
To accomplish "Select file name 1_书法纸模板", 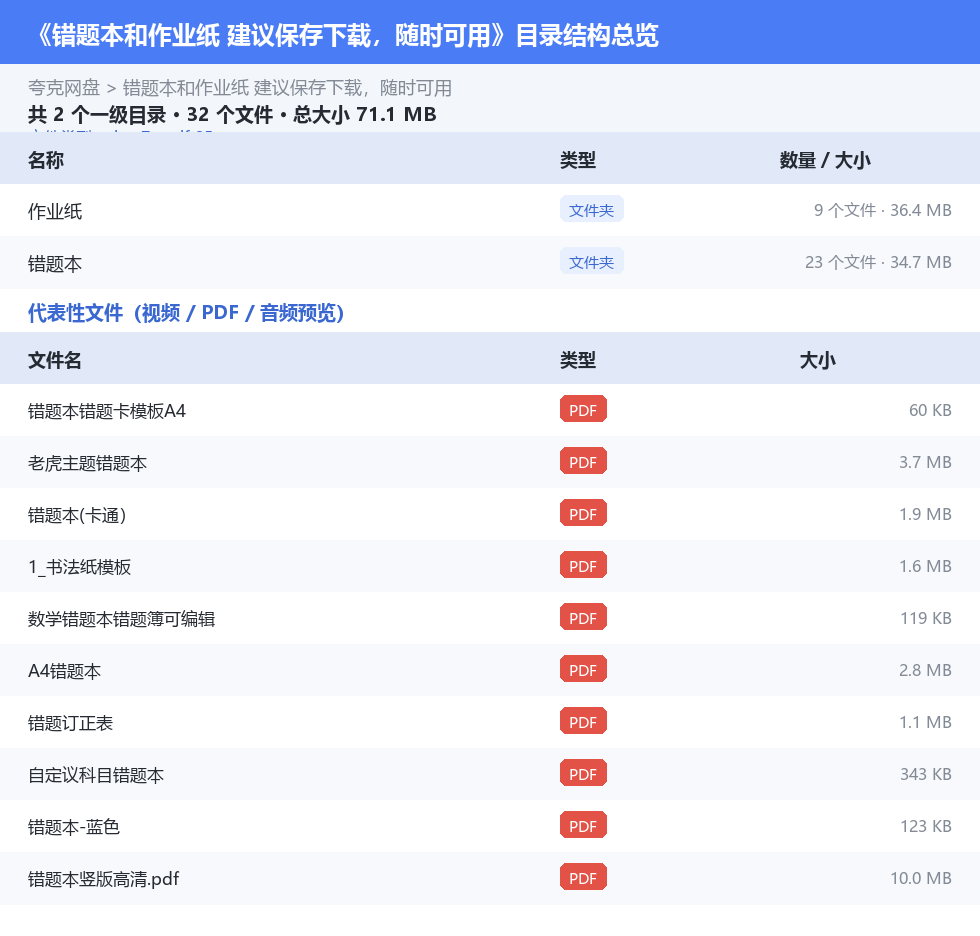I will (79, 567).
